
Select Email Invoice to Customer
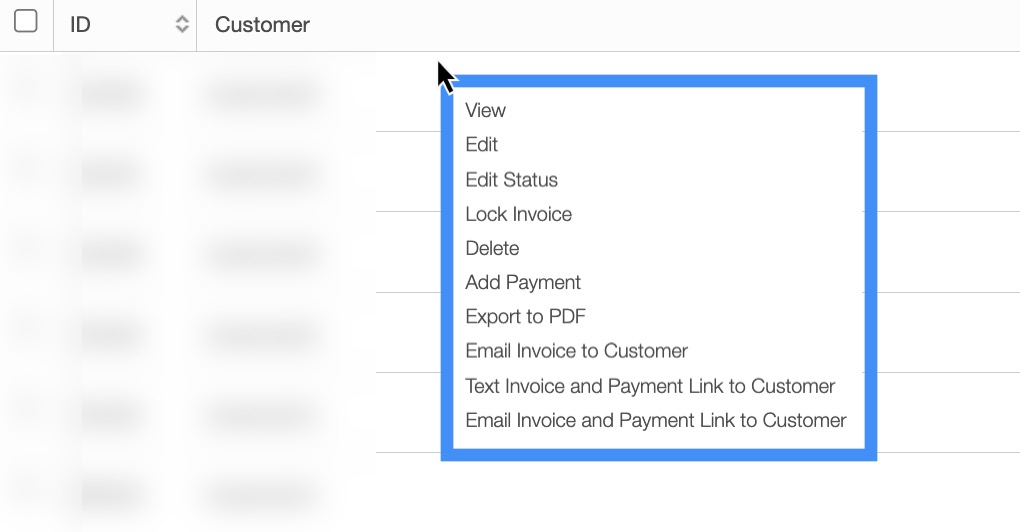pyautogui.click(x=577, y=351)
